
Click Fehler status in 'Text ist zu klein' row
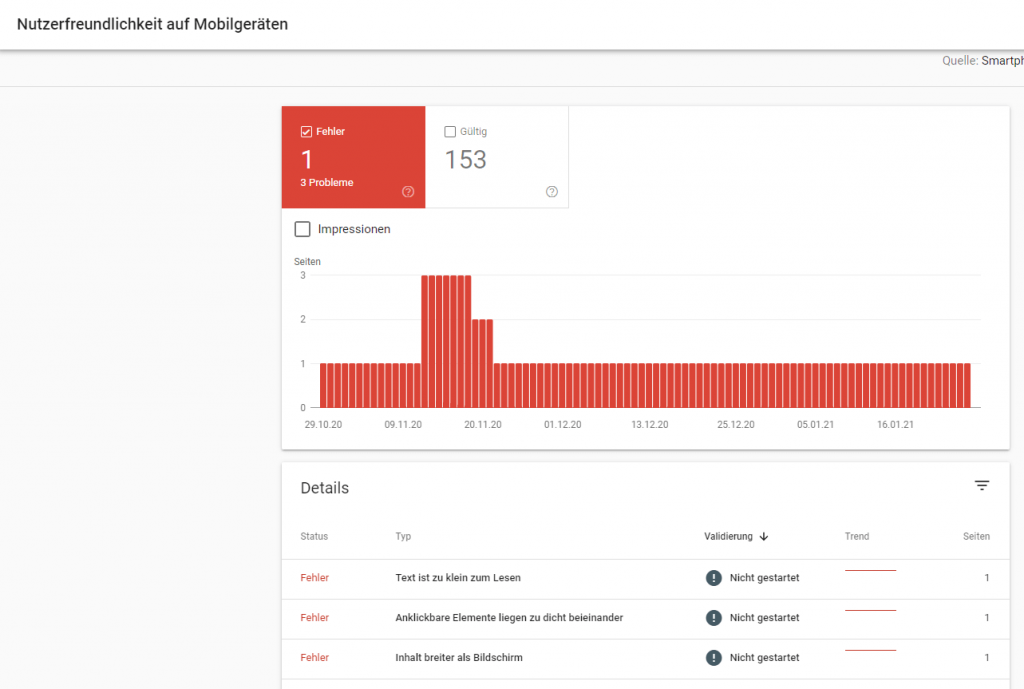point(314,577)
